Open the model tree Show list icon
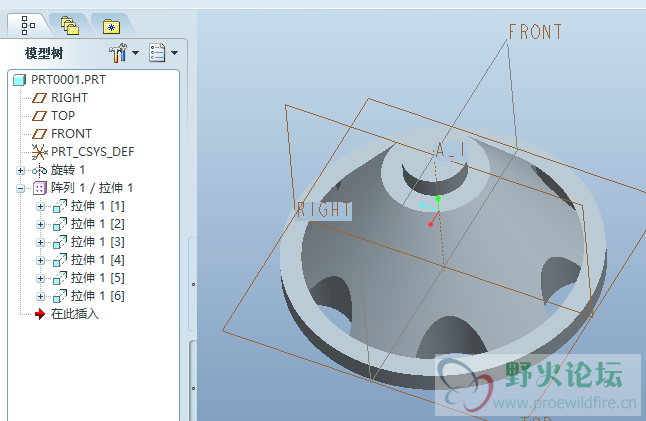 pos(157,53)
